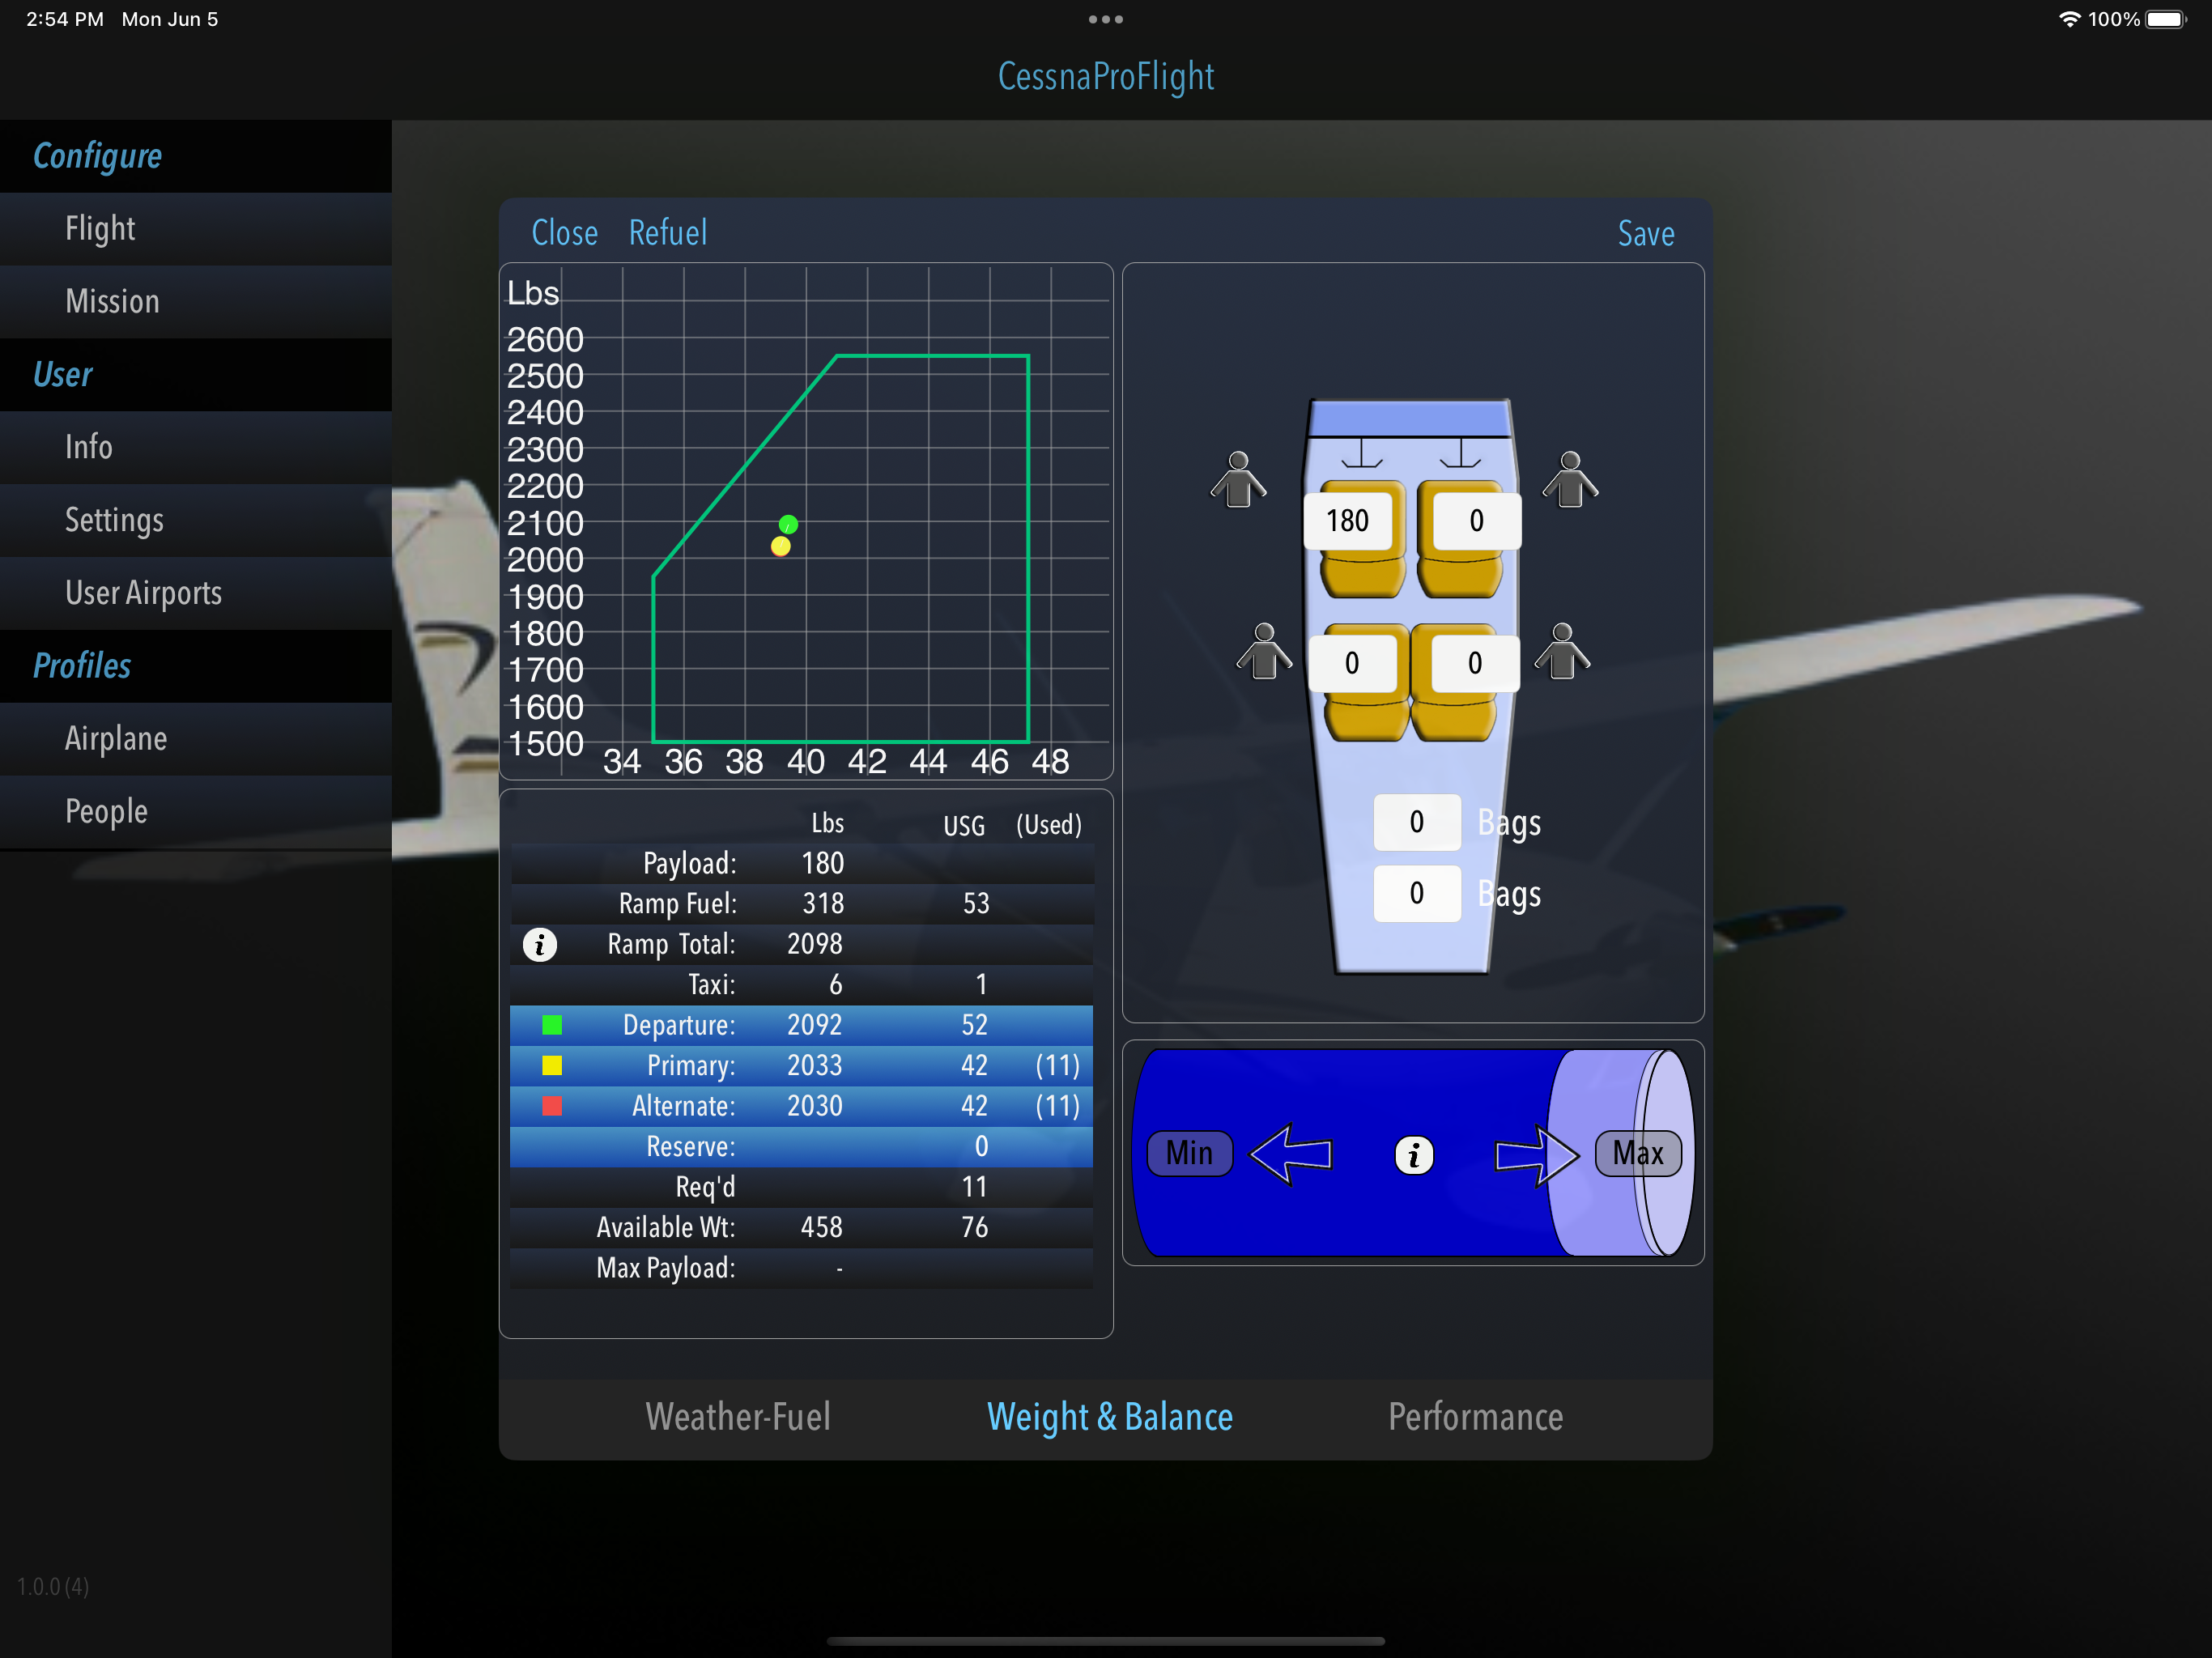This screenshot has height=1658, width=2212.
Task: Click the pilot seat person icon
Action: [x=1238, y=480]
